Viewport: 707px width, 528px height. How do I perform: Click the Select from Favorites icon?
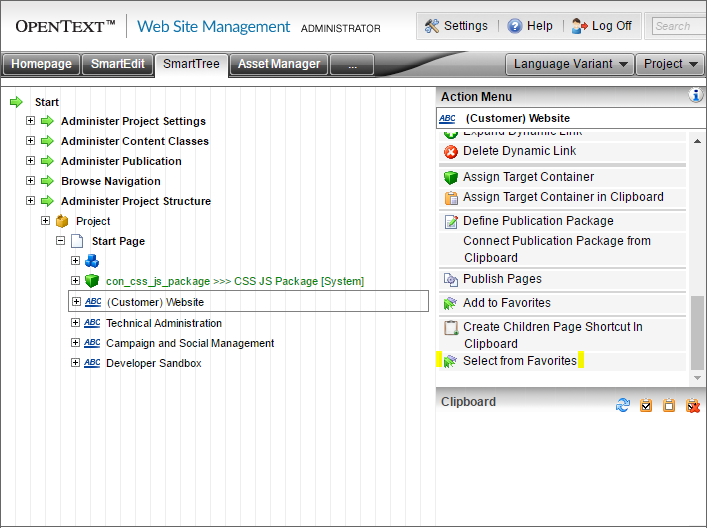(x=450, y=361)
